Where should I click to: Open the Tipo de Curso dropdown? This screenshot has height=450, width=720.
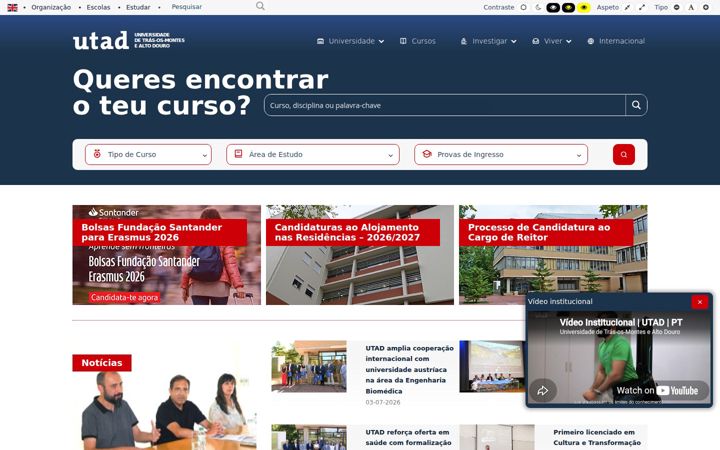coord(148,155)
